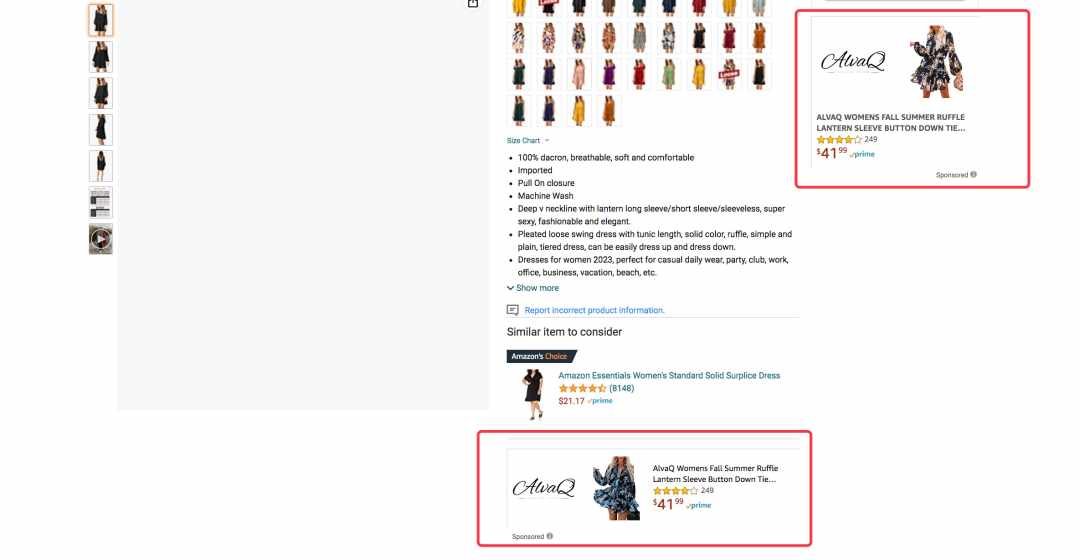Select the light green dress color swatch
1080x560 pixels.
pos(669,74)
